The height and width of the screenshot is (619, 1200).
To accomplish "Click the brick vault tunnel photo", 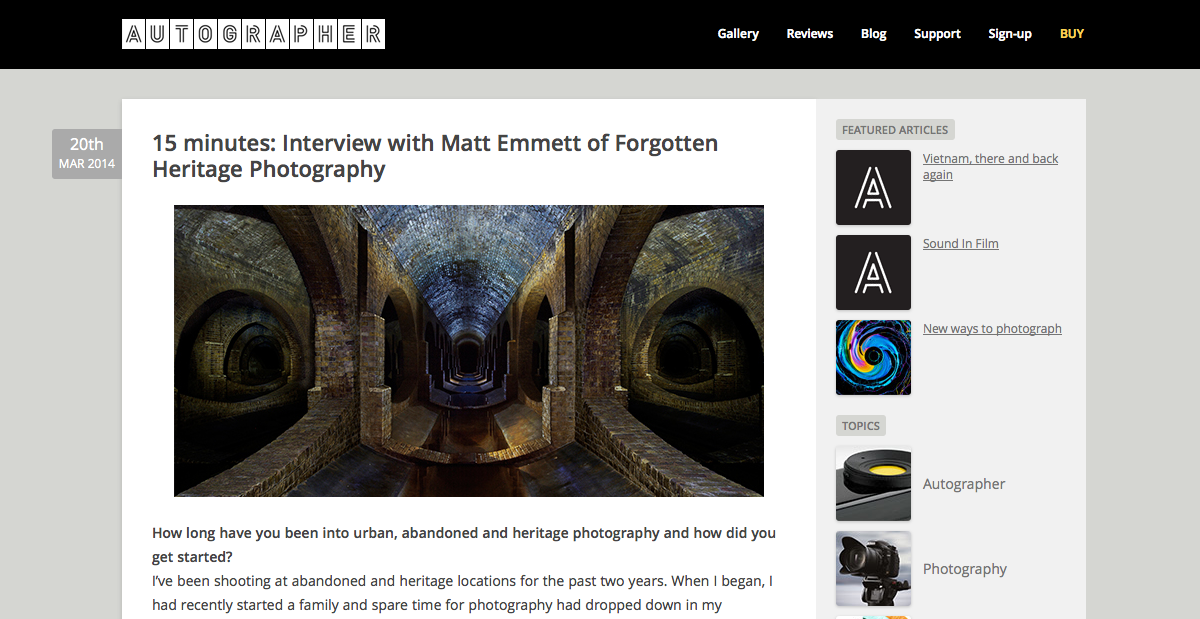I will [469, 351].
